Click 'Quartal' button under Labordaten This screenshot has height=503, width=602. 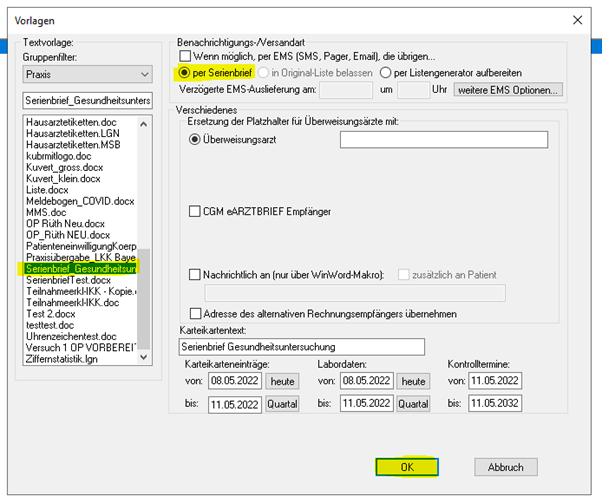pyautogui.click(x=412, y=404)
